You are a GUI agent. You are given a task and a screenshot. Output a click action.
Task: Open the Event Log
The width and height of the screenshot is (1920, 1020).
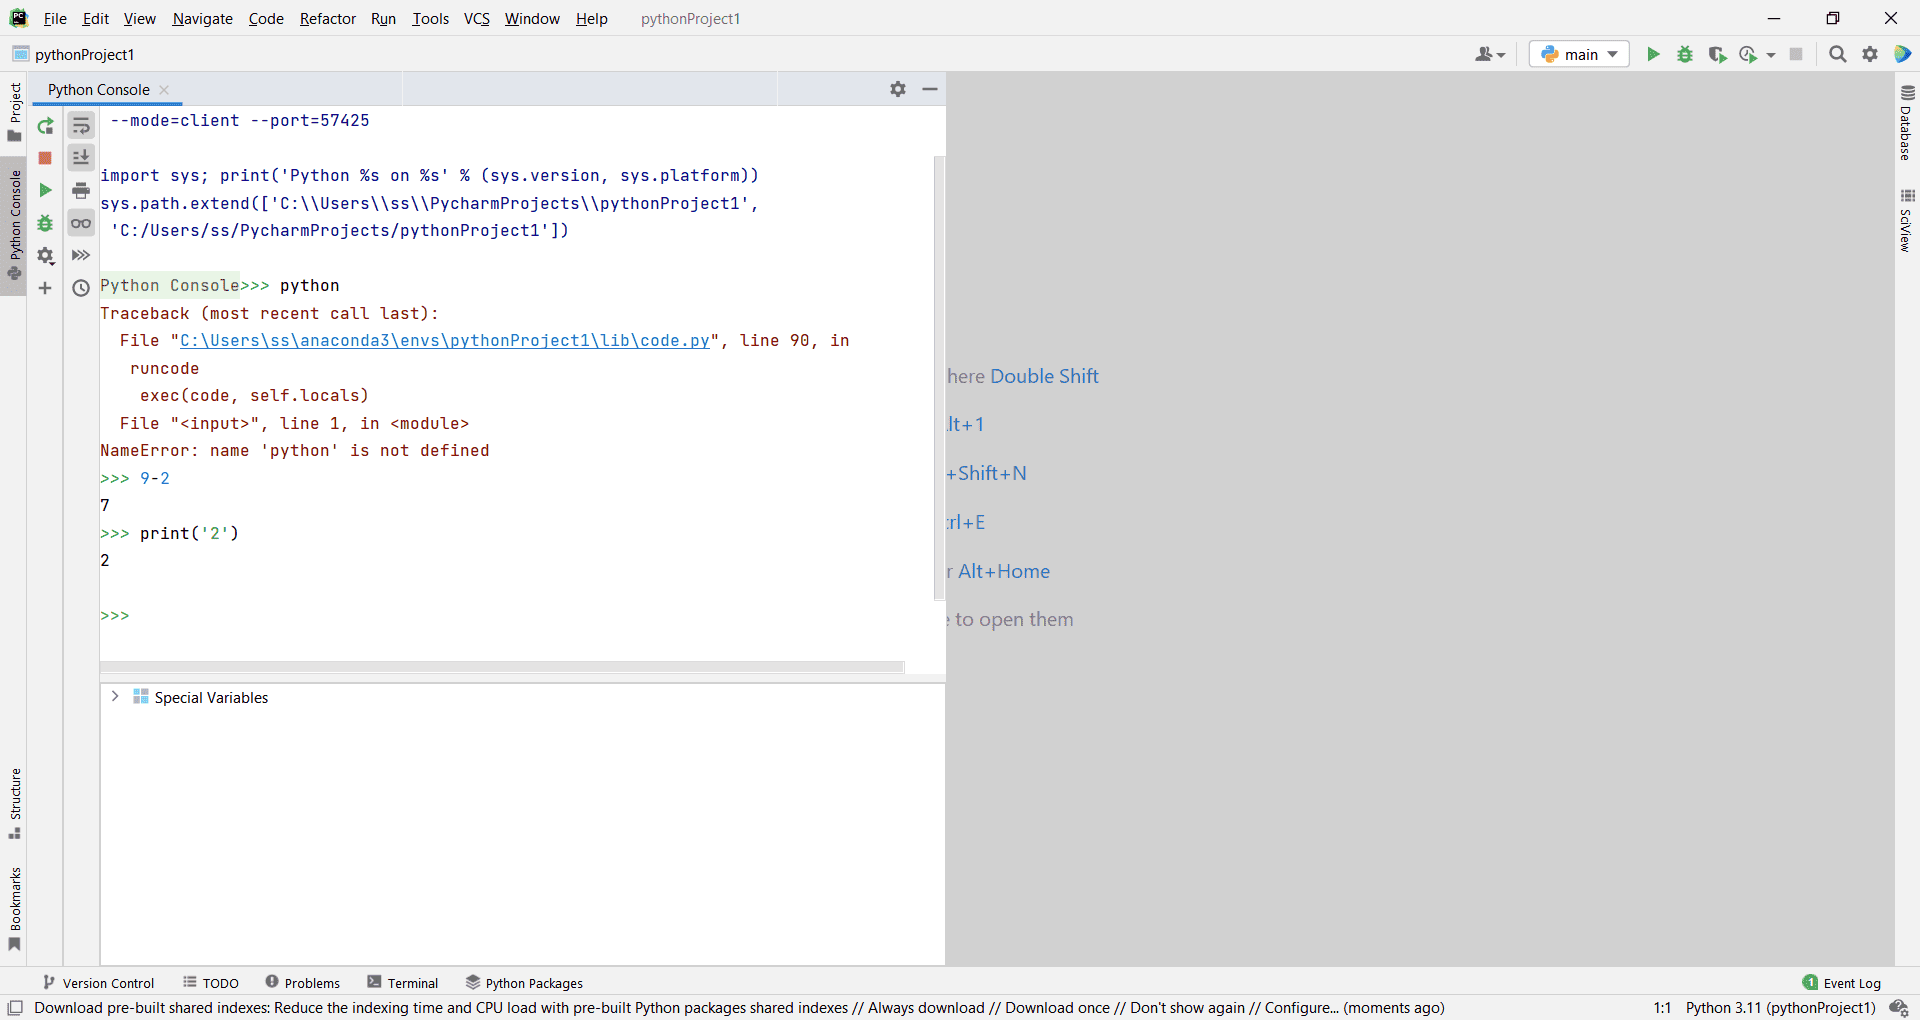pos(1842,983)
